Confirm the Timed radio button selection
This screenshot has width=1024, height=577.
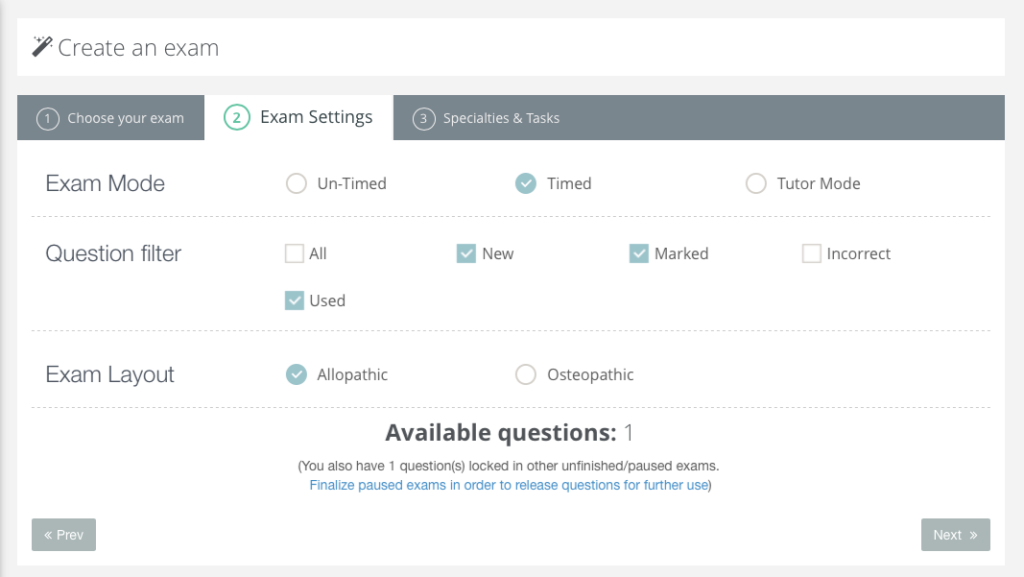point(526,184)
